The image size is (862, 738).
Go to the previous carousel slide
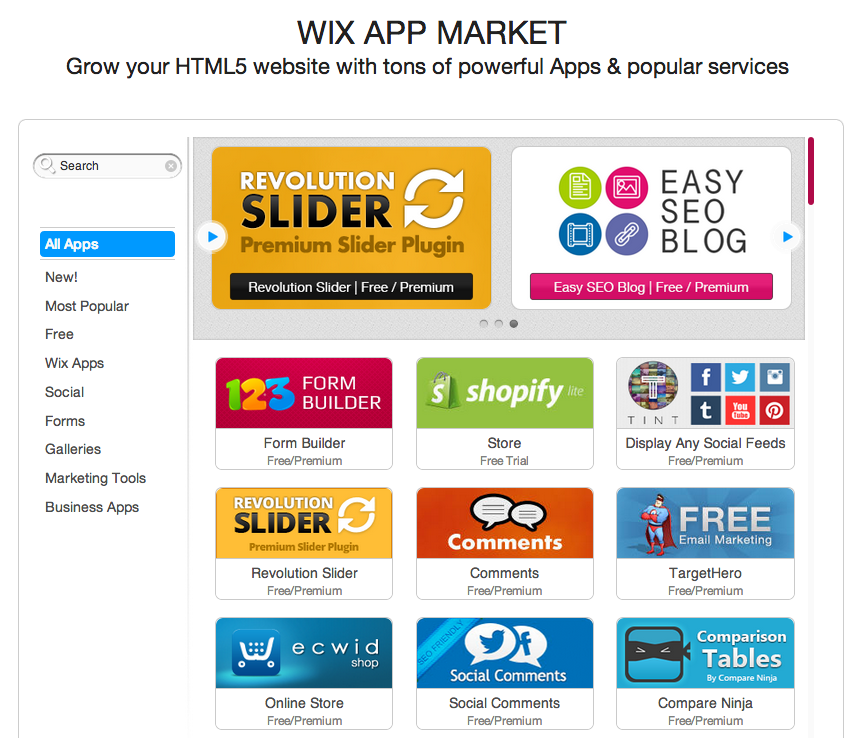(x=212, y=236)
